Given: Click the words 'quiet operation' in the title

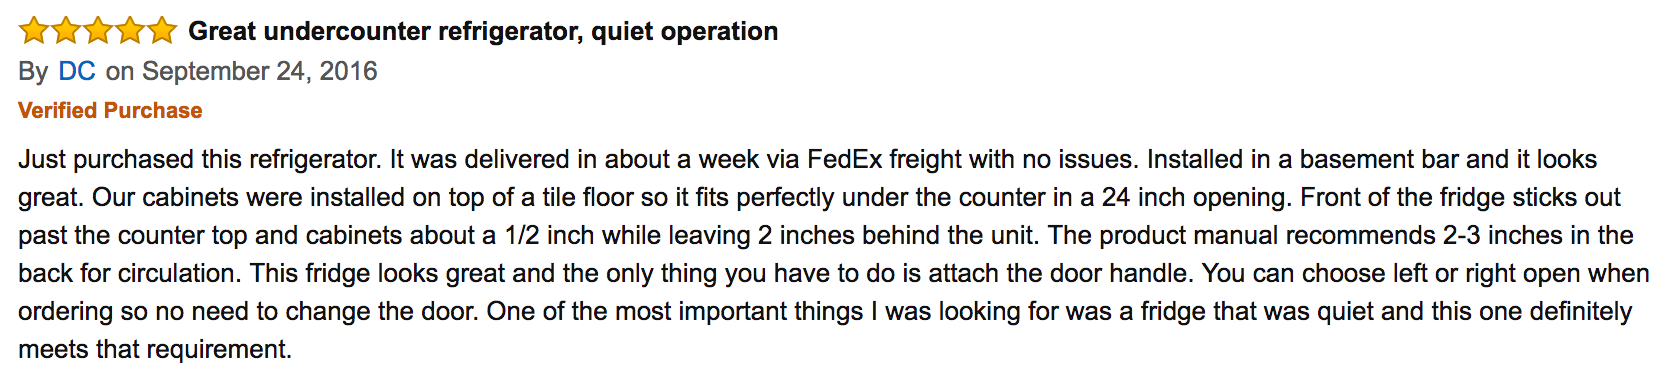Looking at the screenshot, I should coord(685,32).
